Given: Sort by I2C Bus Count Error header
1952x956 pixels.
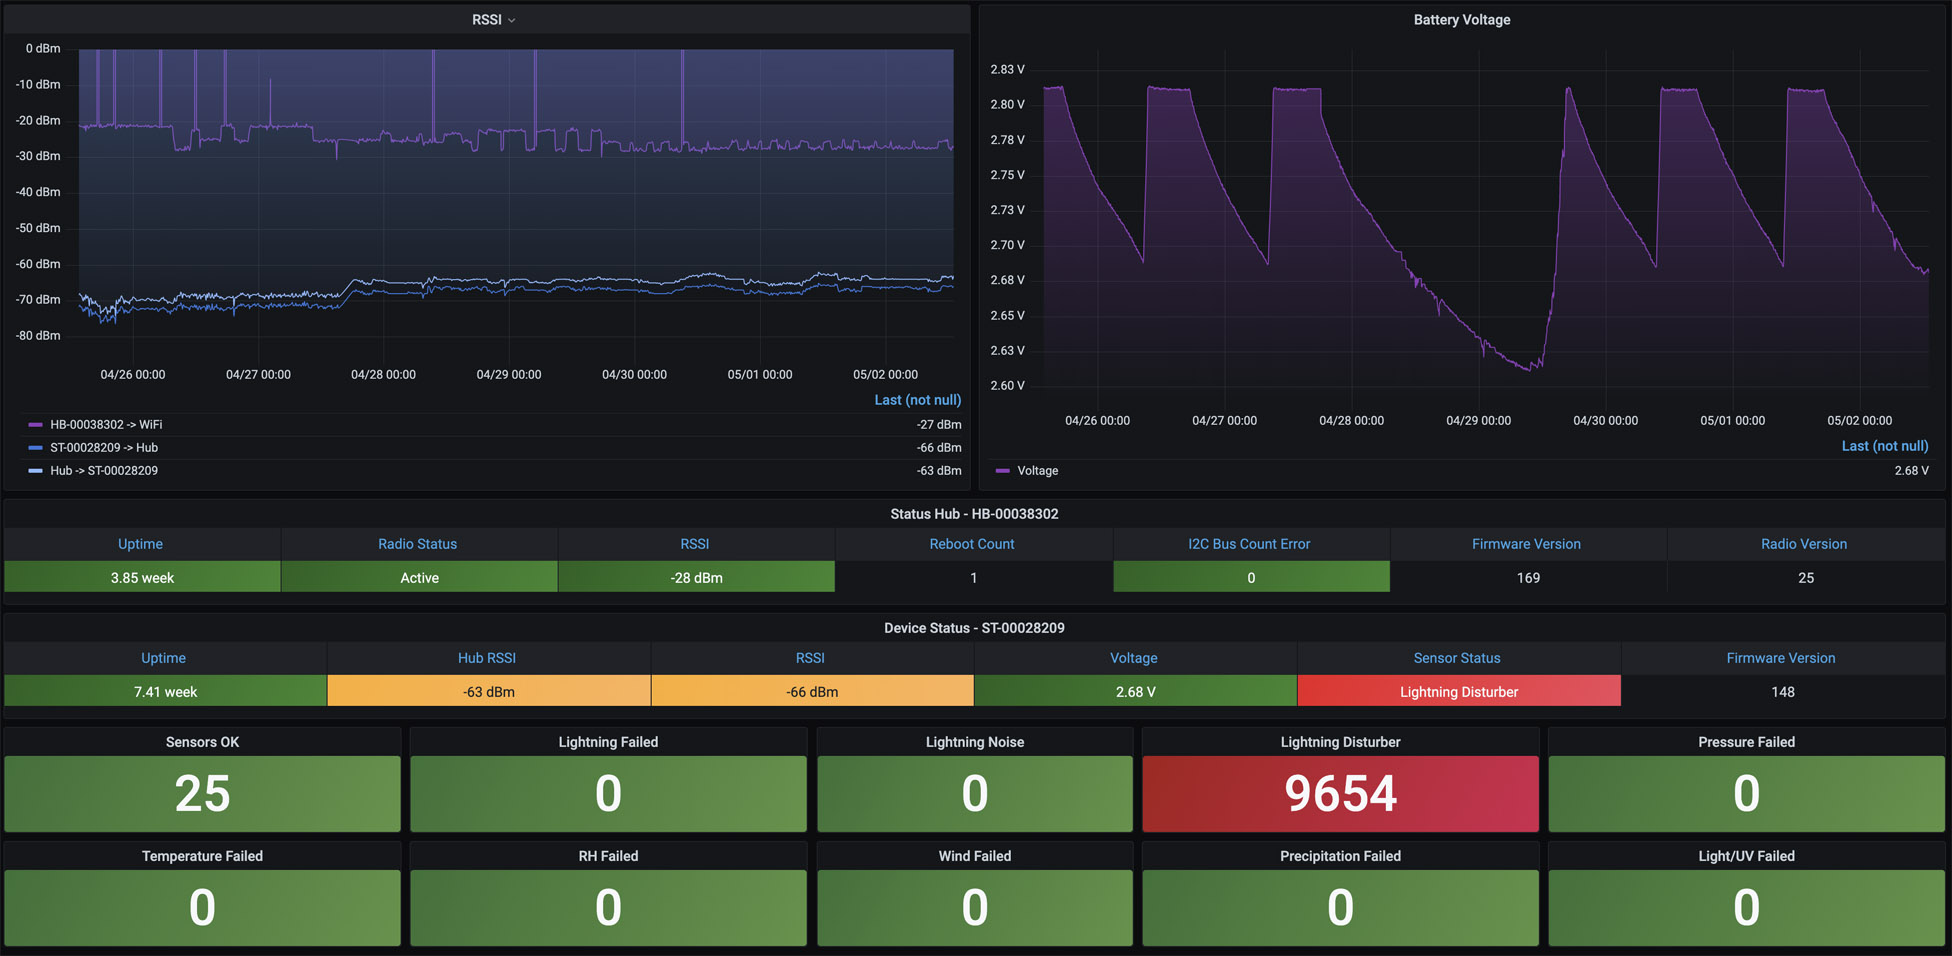Looking at the screenshot, I should tap(1249, 544).
